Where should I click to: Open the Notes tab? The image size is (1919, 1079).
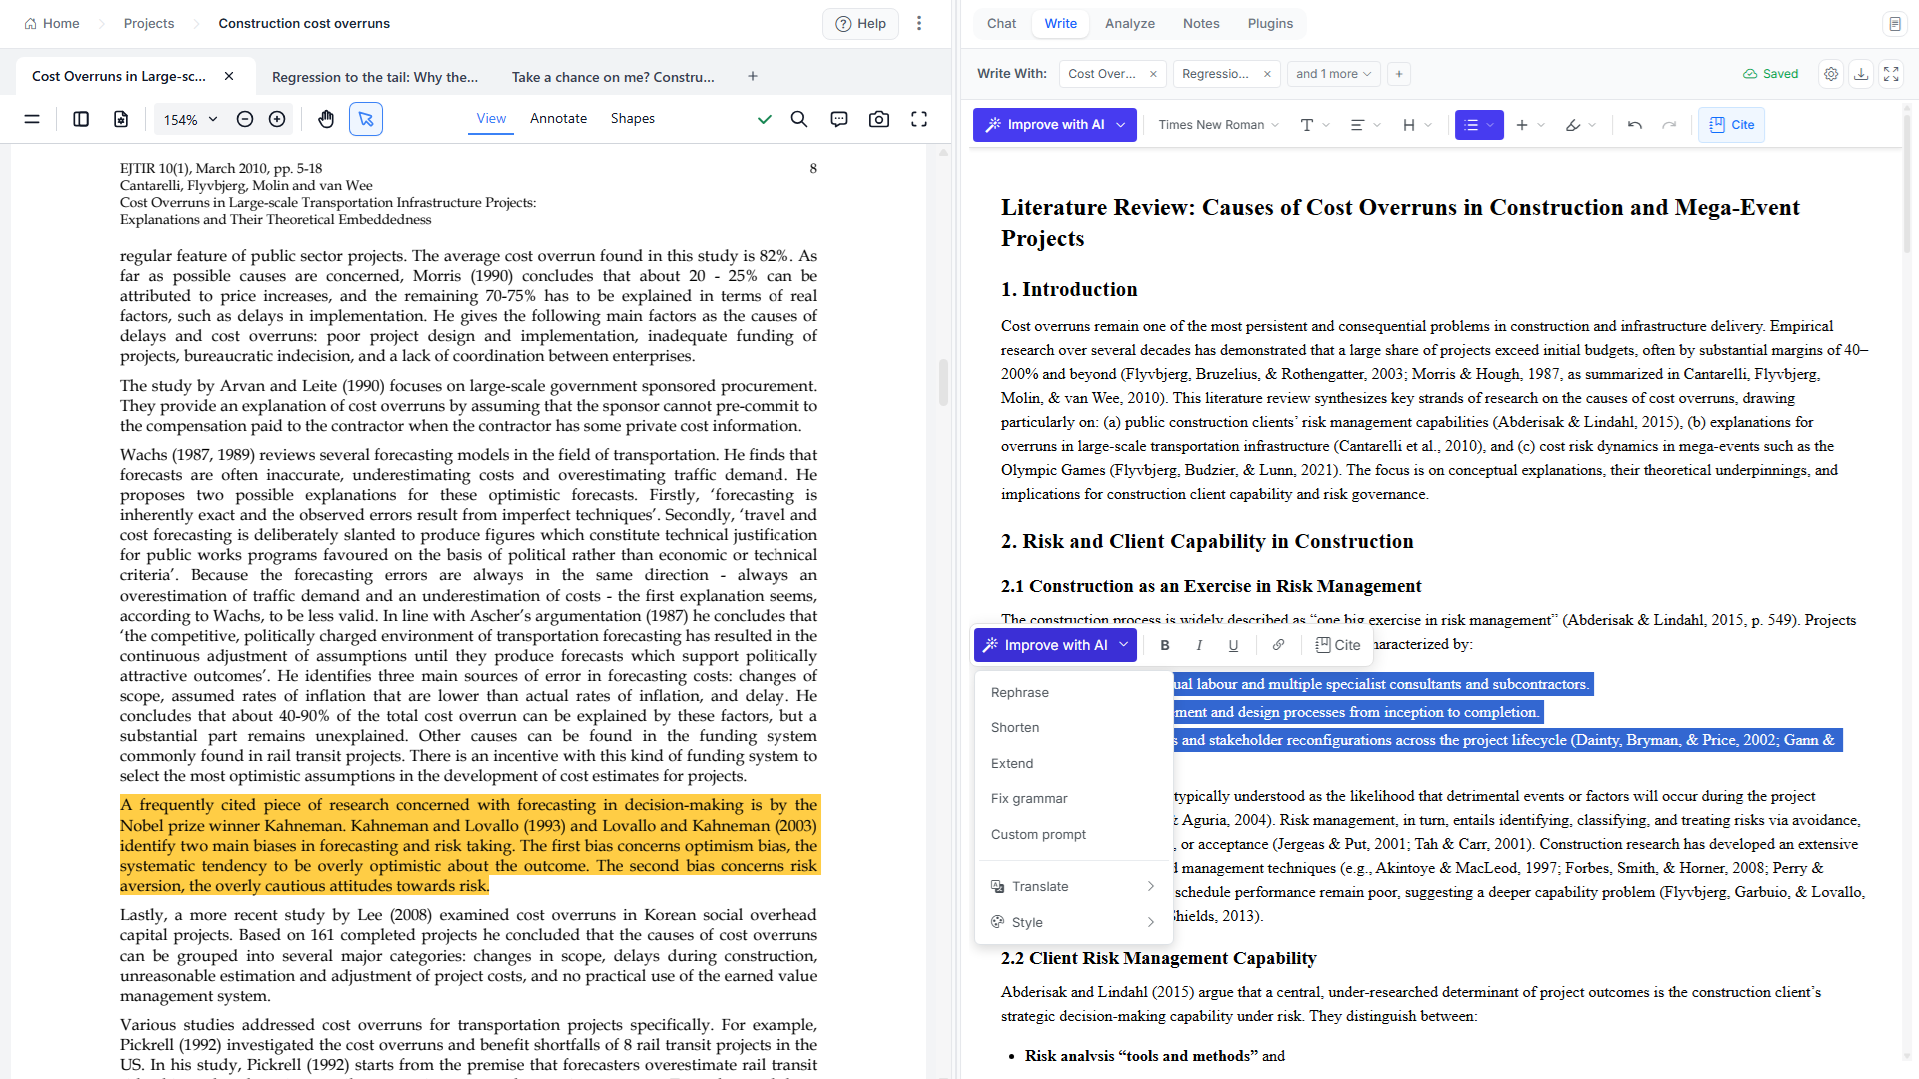(1201, 23)
